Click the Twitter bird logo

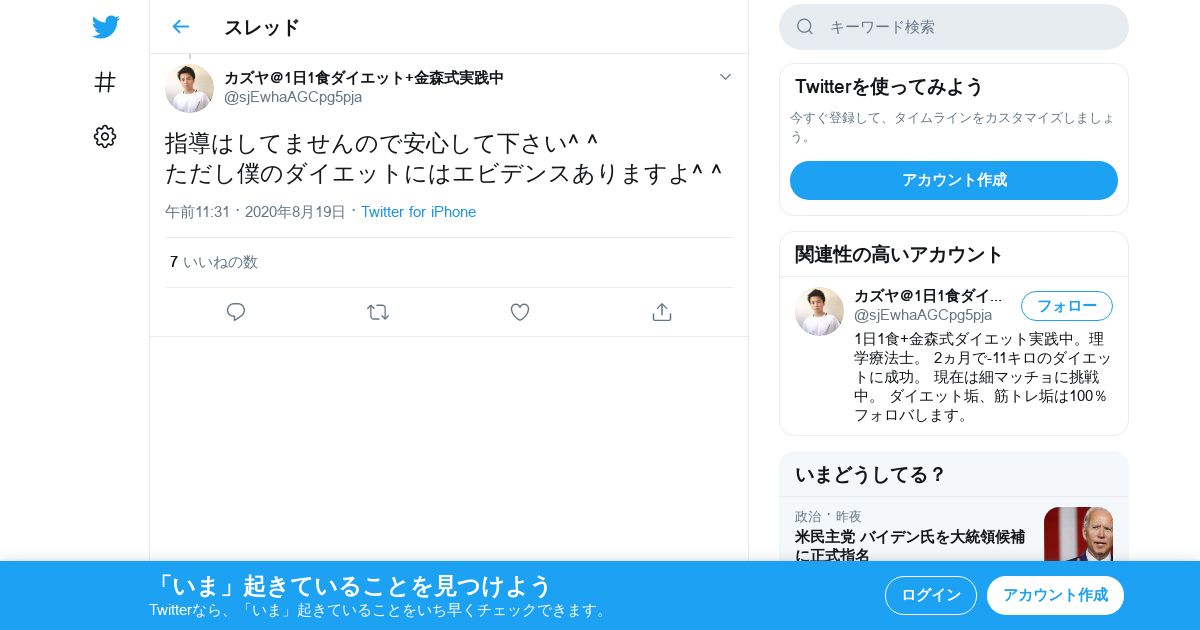pos(105,27)
